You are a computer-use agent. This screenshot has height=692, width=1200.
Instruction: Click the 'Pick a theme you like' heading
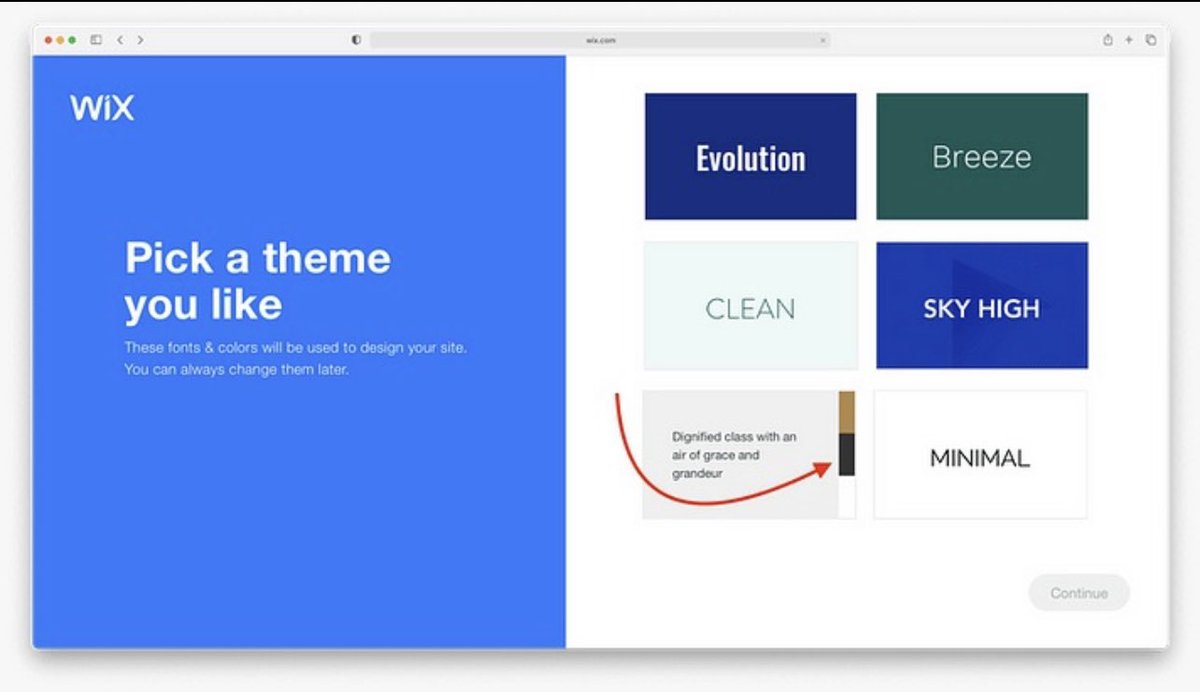pos(257,281)
